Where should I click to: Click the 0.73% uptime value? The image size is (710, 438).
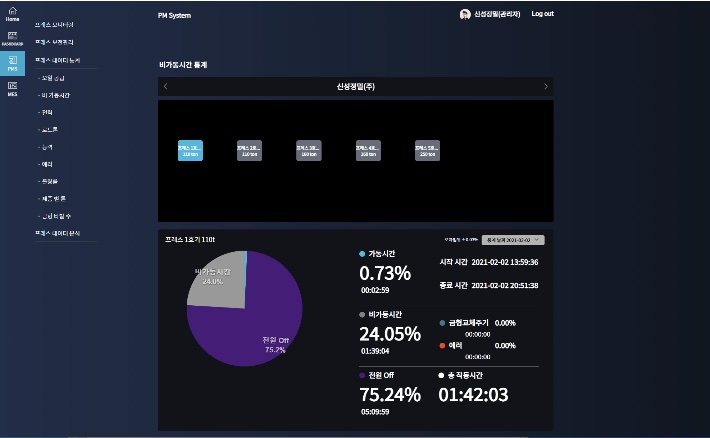(x=385, y=273)
